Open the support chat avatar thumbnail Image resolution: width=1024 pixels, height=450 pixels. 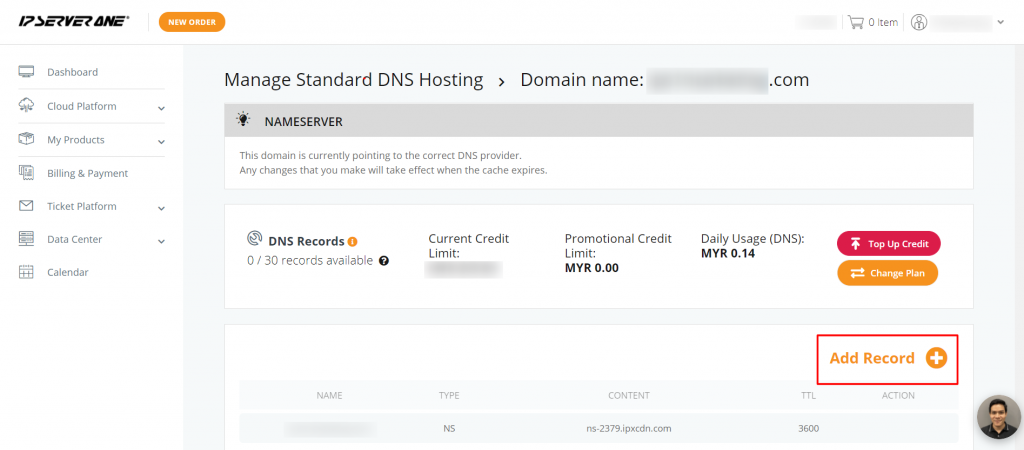pos(999,417)
